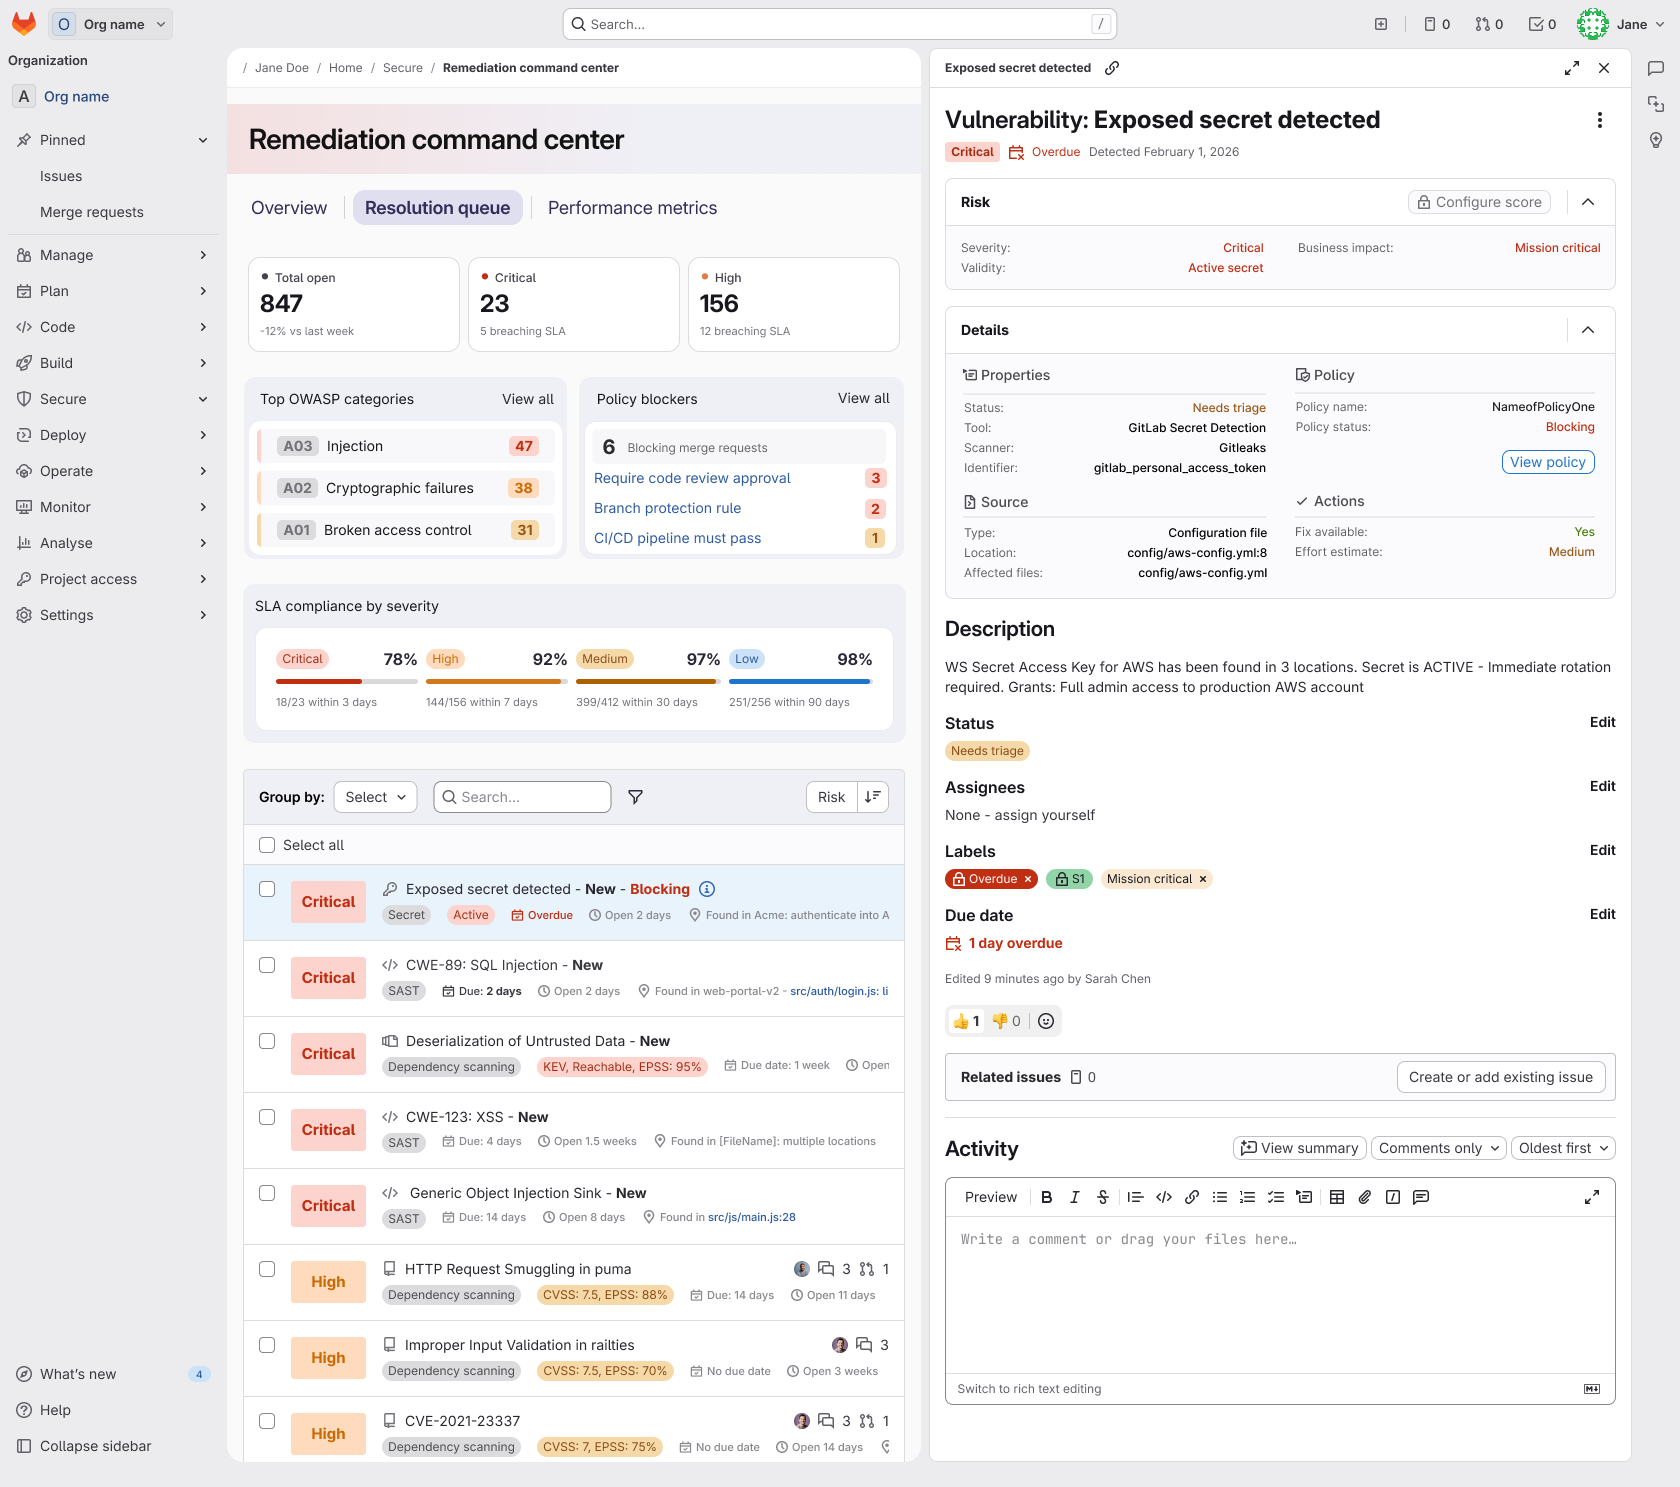
Task: Click the View policy button
Action: [1548, 462]
